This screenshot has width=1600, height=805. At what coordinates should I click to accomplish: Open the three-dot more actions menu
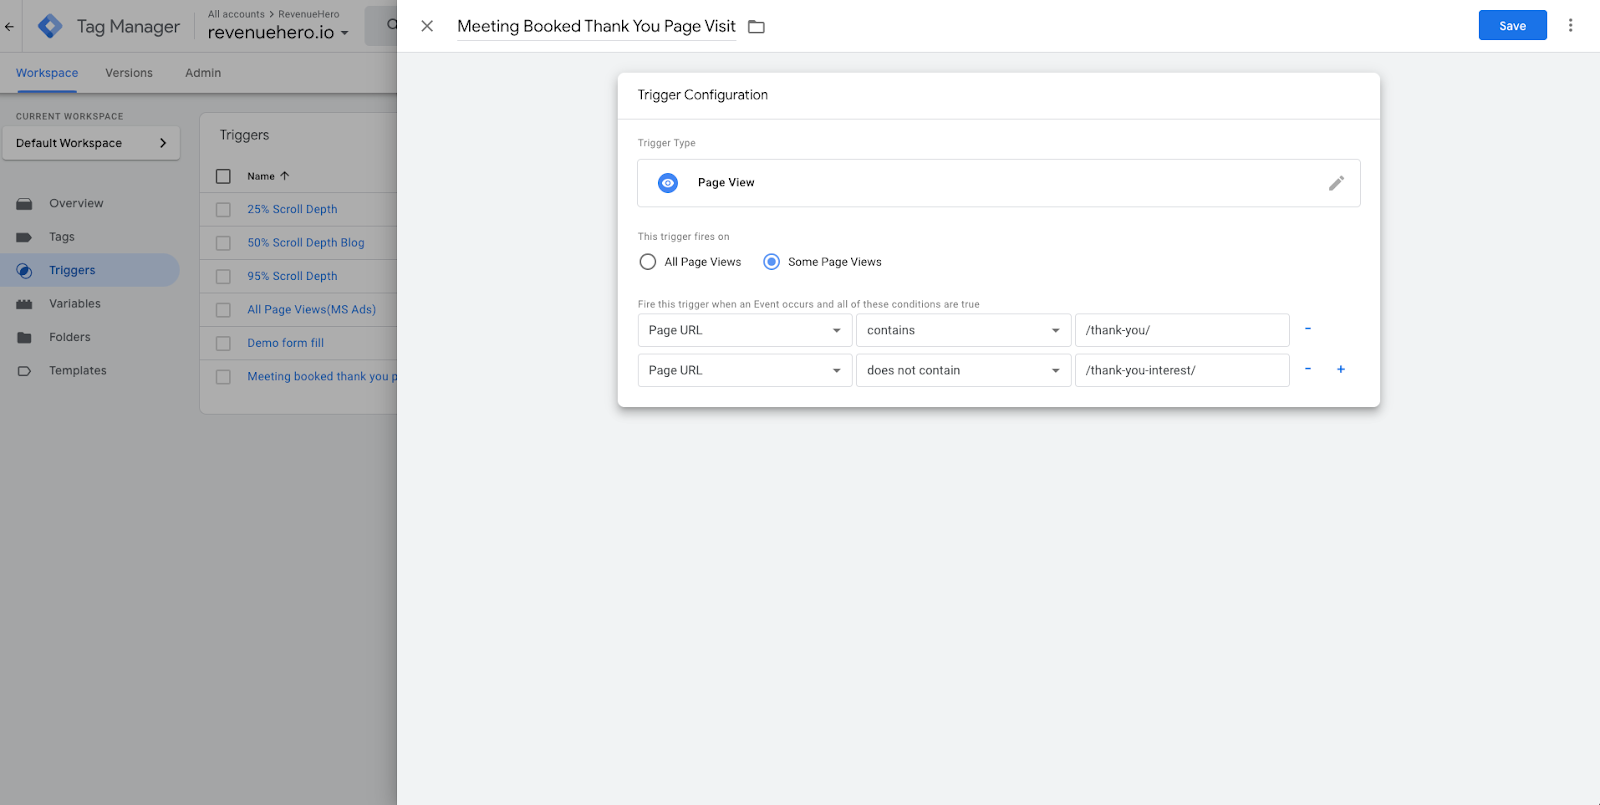click(1570, 26)
